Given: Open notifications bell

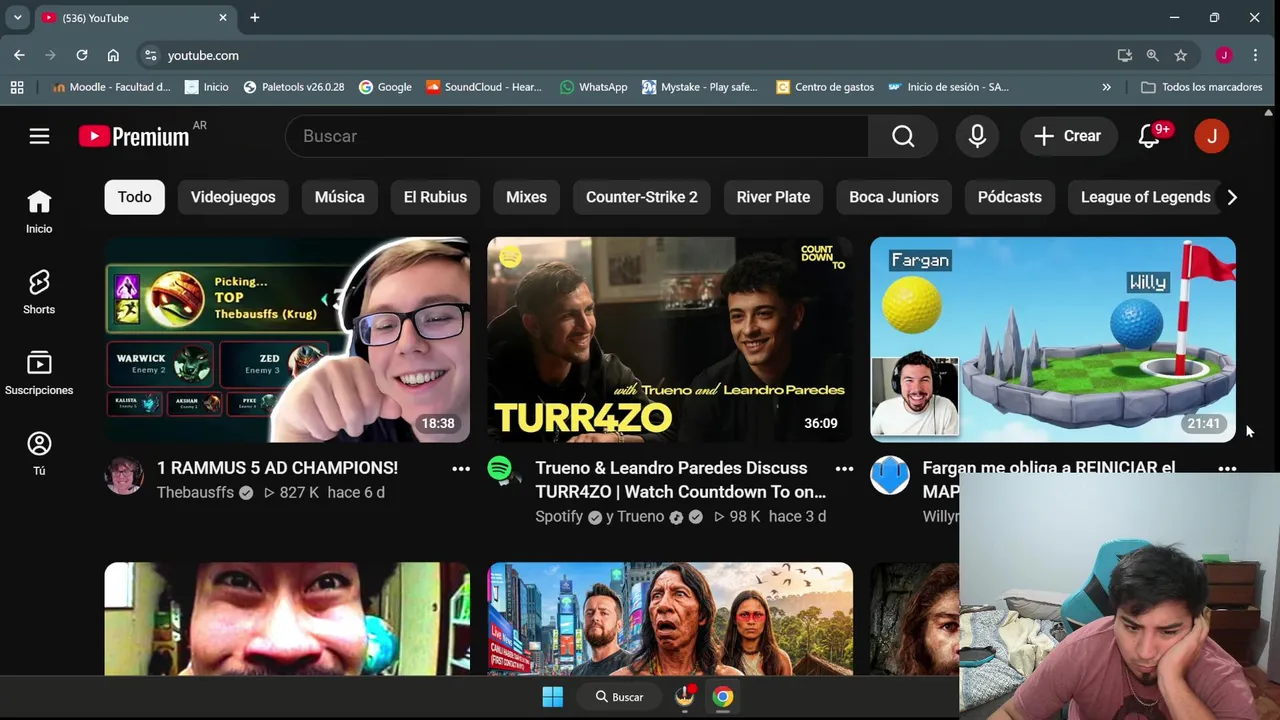Looking at the screenshot, I should coord(1150,136).
